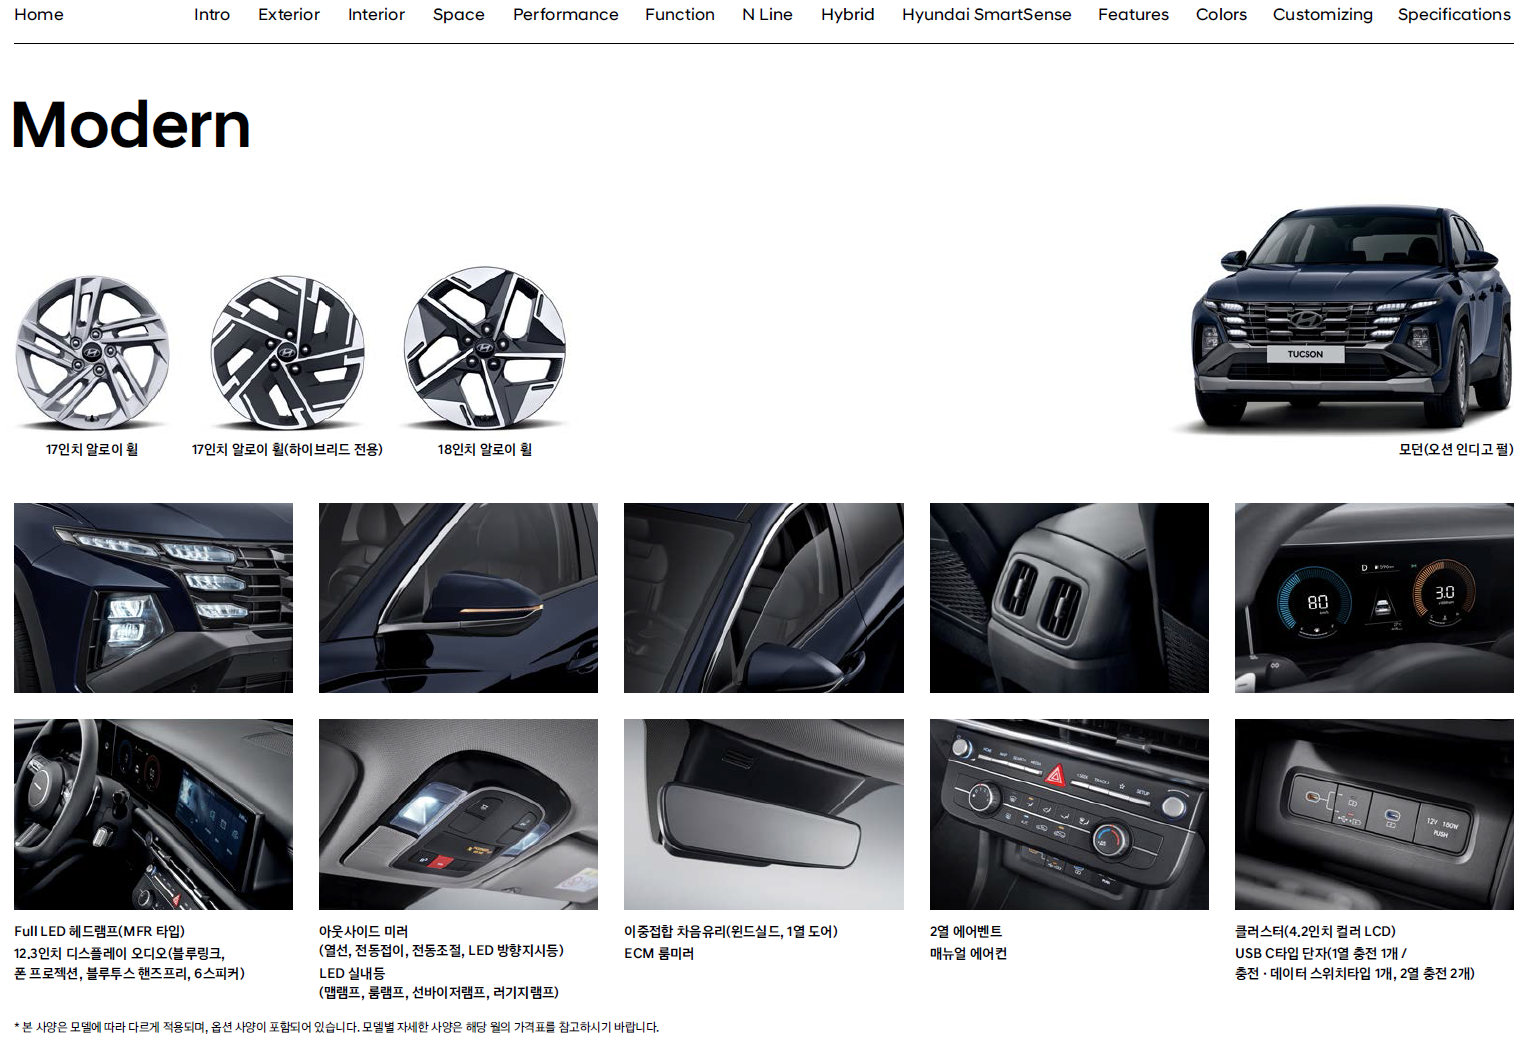
Task: Open the 12.3-inch display audio photo
Action: 153,814
